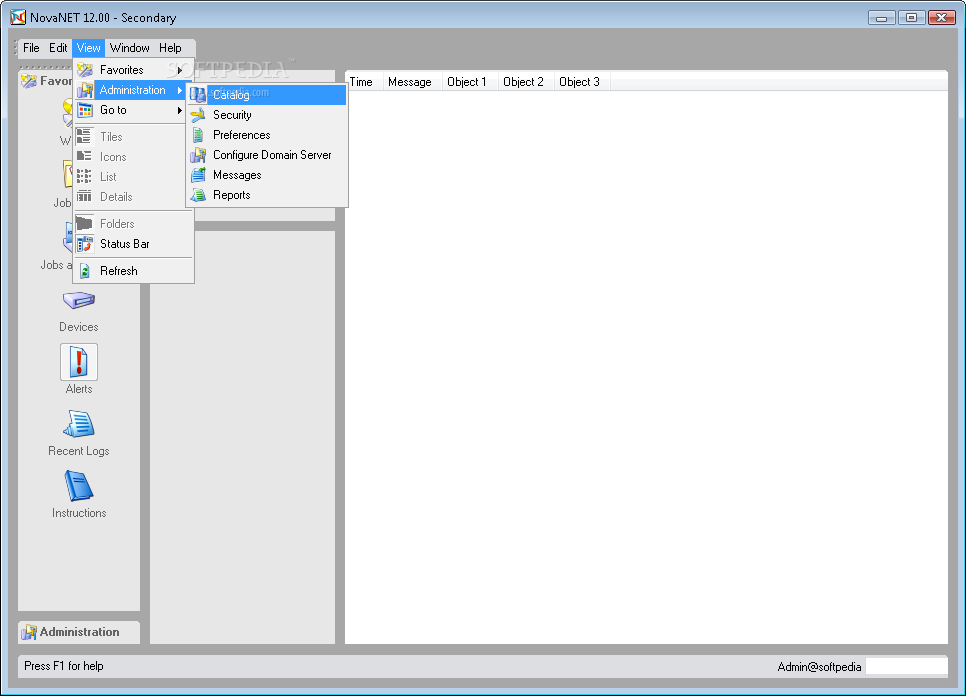
Task: Choose Security from the submenu
Action: click(x=267, y=115)
